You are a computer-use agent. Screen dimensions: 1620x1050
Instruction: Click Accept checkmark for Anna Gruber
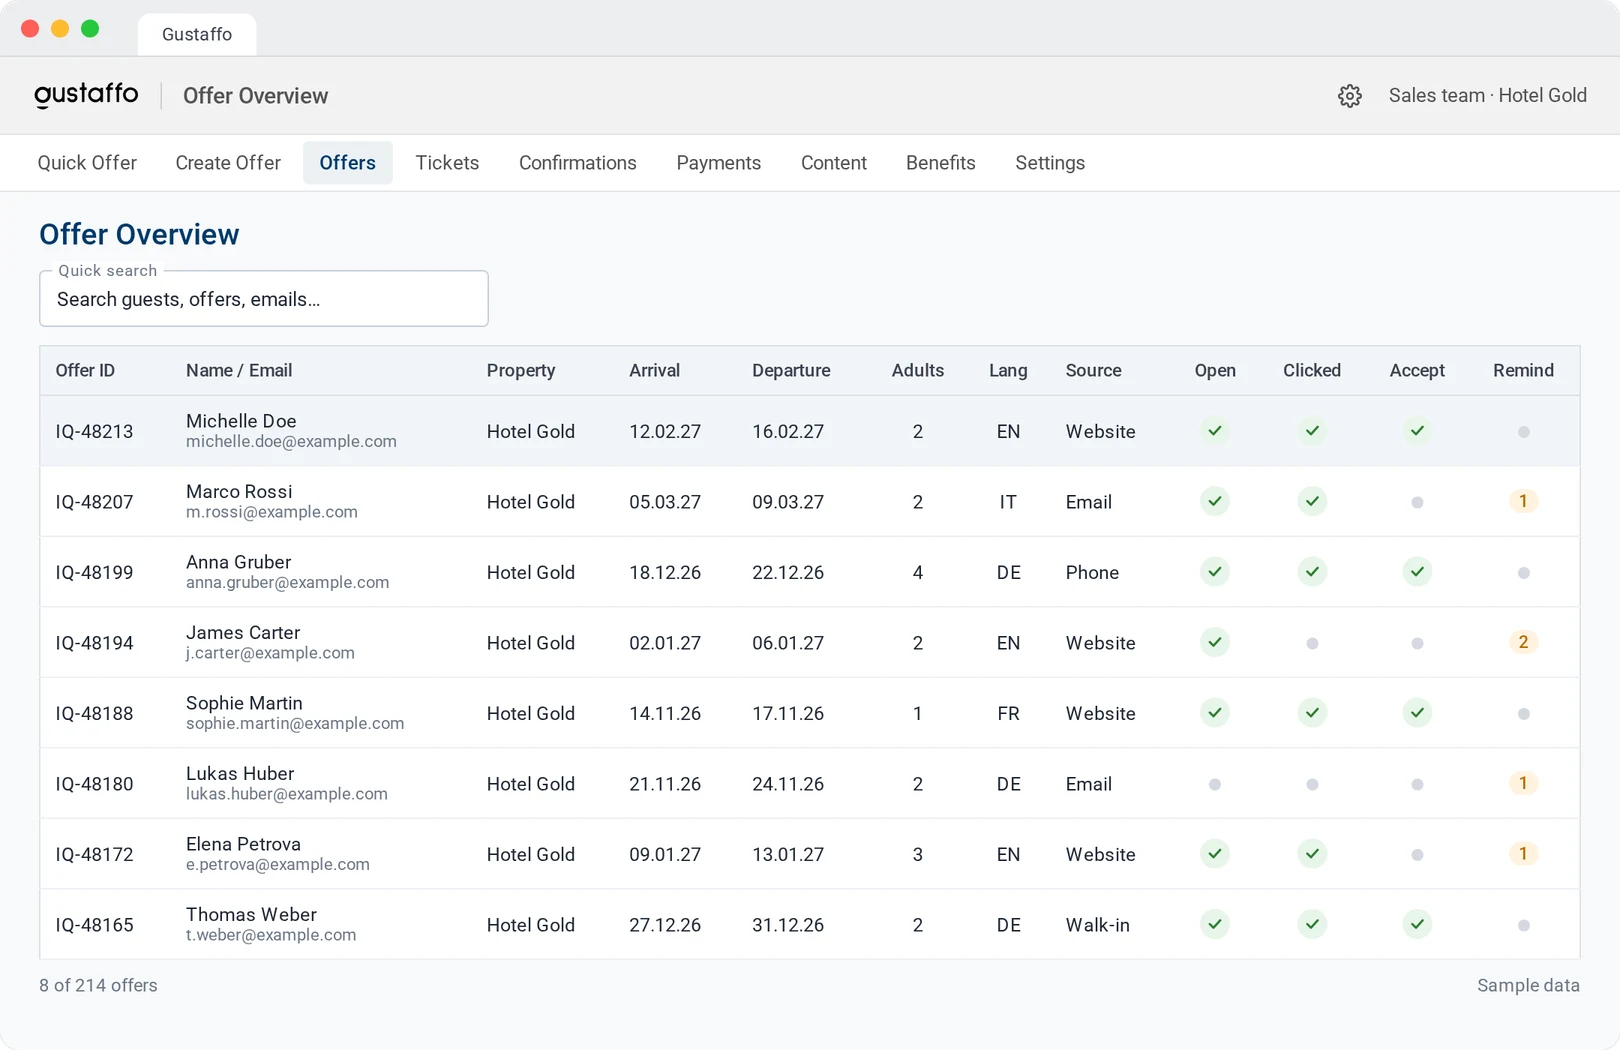click(x=1417, y=572)
